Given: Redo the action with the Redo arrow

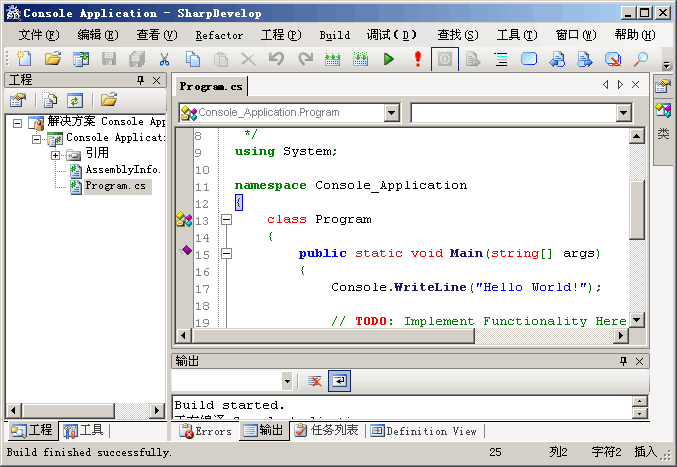Looking at the screenshot, I should click(x=305, y=59).
